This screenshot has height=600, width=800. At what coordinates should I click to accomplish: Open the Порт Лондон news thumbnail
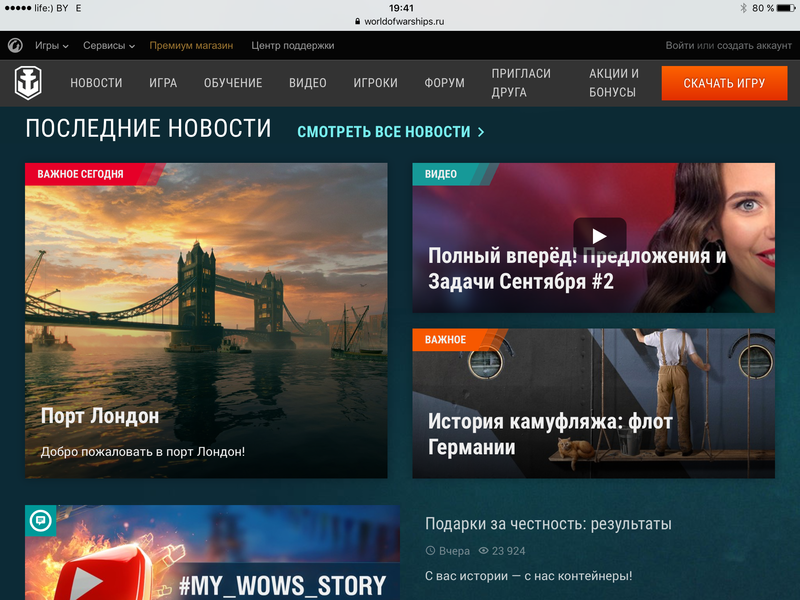(x=206, y=320)
